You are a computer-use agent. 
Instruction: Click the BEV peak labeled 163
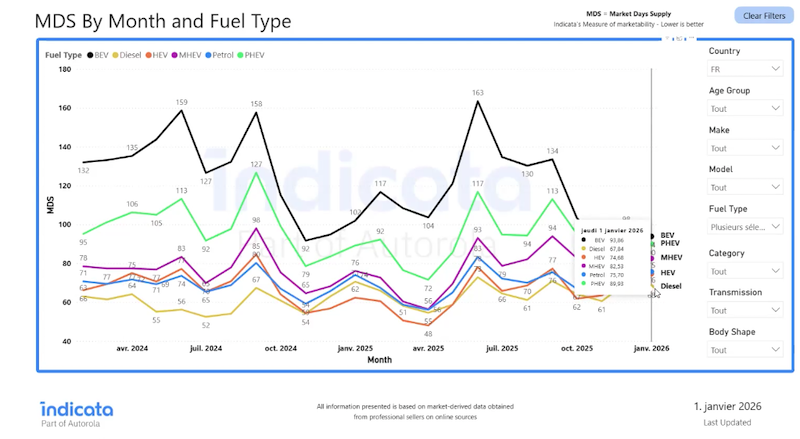coord(478,101)
